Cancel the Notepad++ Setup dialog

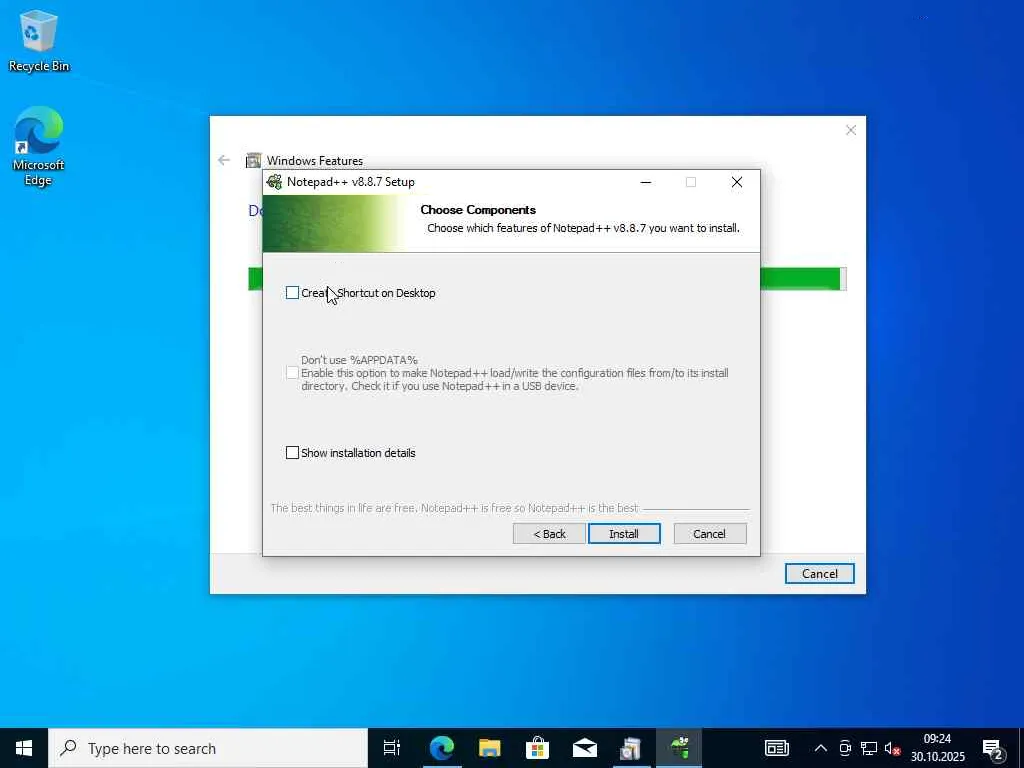click(x=709, y=534)
